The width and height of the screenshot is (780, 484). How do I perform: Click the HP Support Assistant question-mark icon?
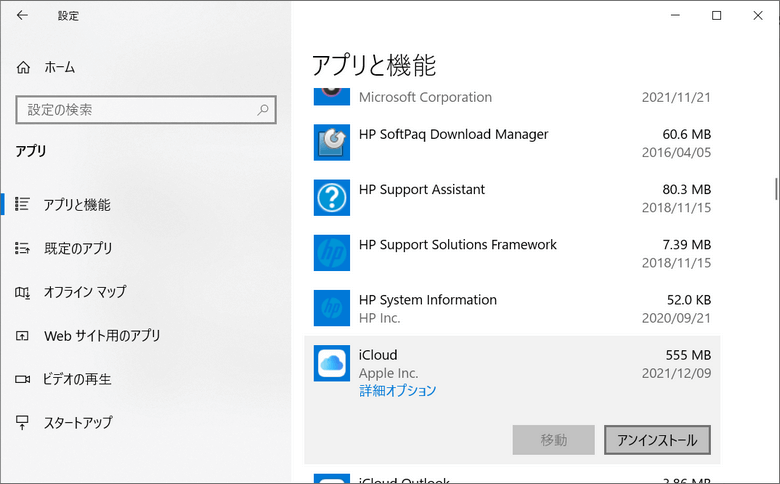332,197
